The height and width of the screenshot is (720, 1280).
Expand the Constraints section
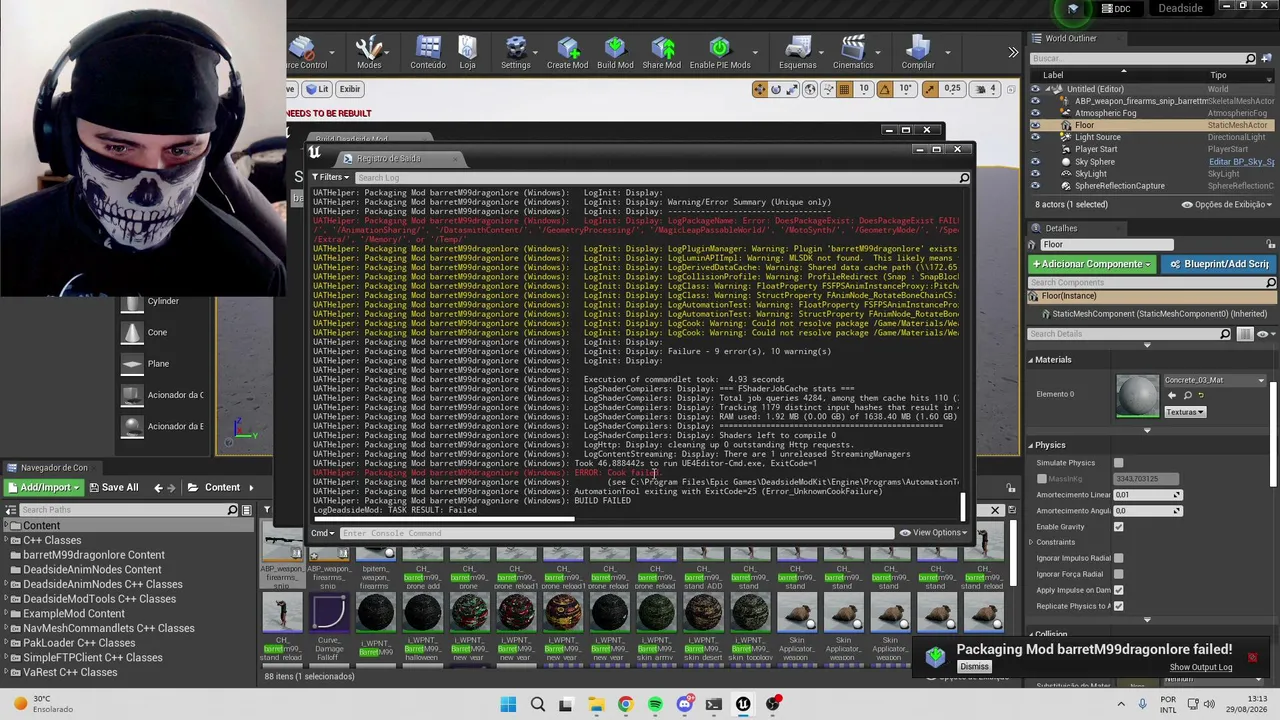pos(1030,542)
